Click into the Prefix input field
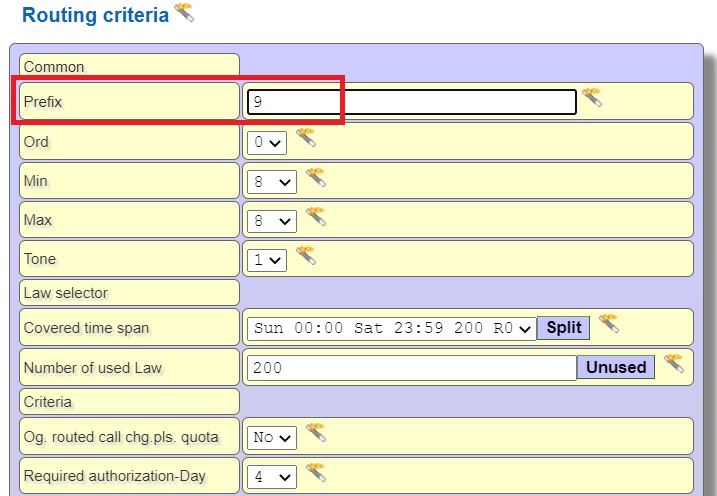 click(x=411, y=102)
